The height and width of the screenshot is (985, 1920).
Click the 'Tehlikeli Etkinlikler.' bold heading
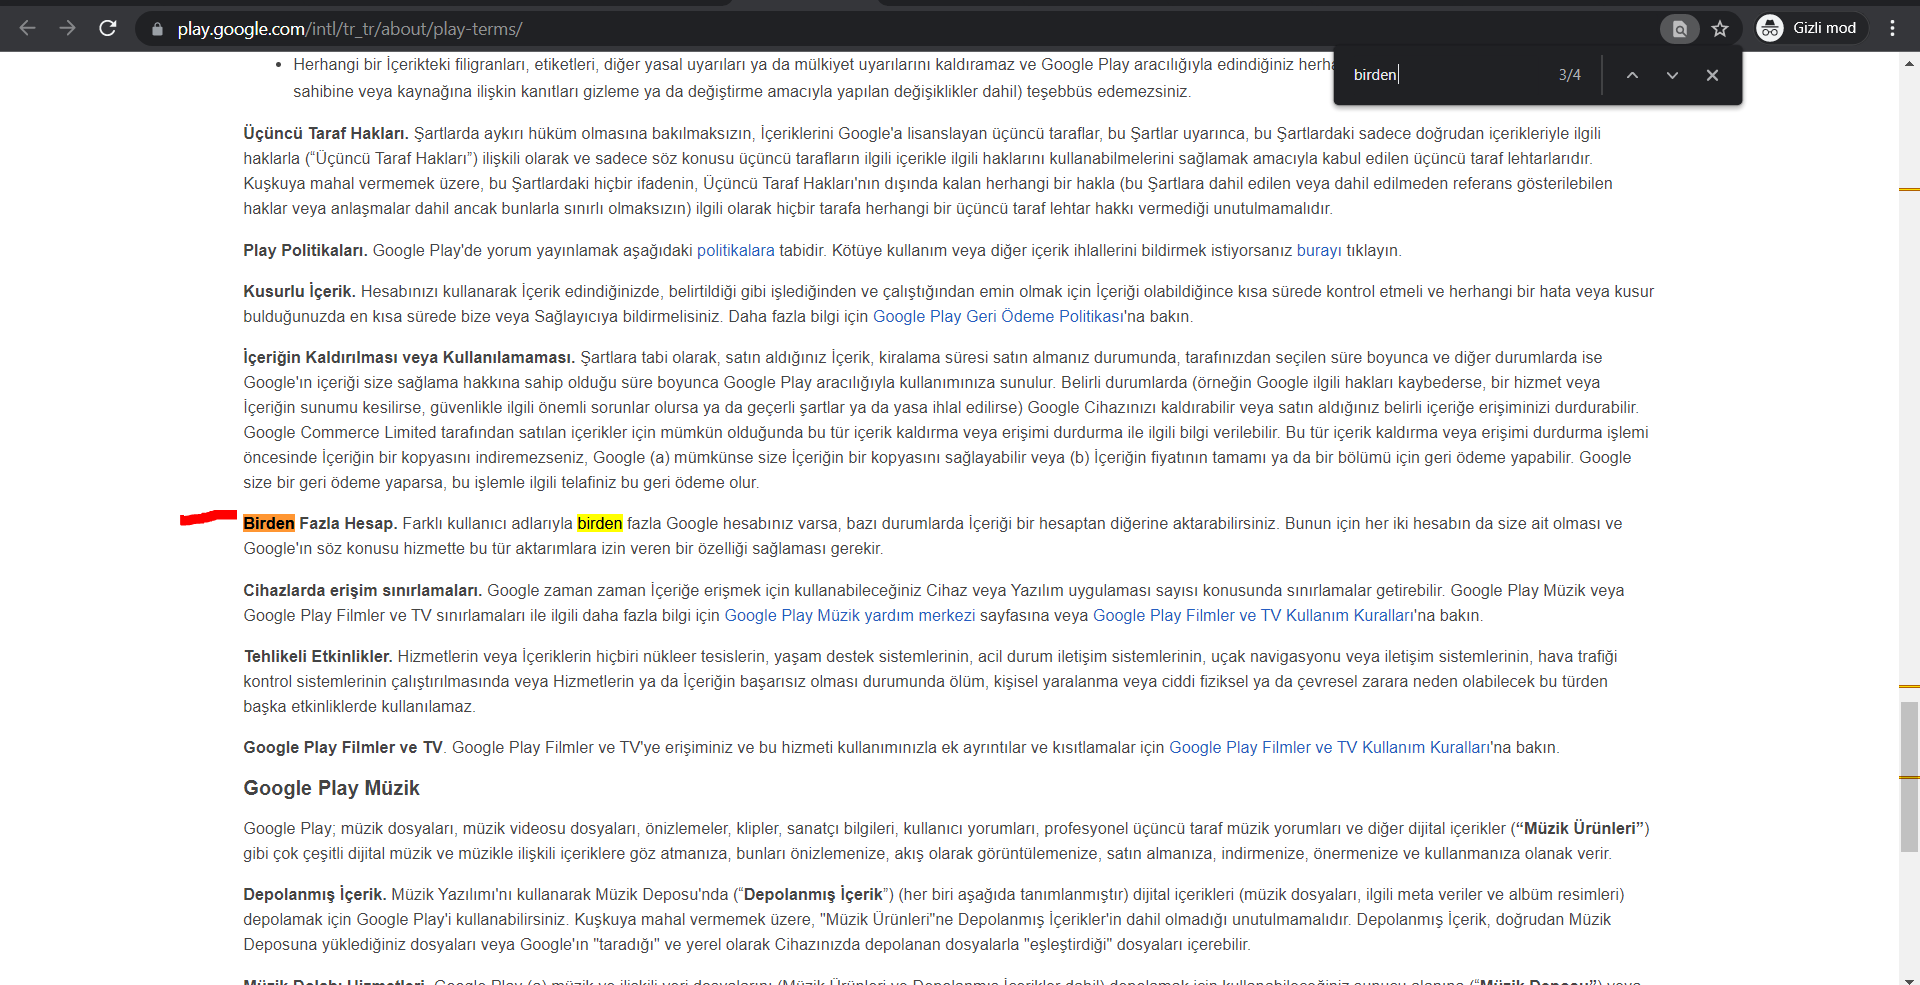318,656
